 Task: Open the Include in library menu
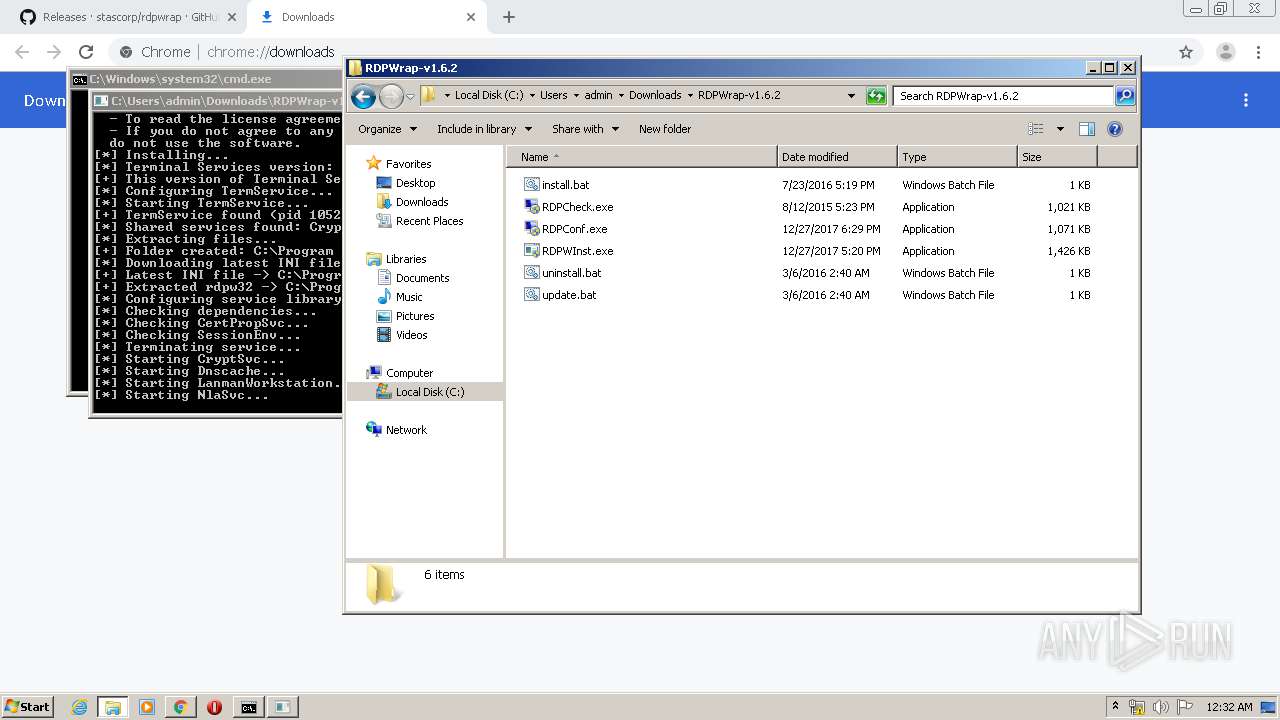pyautogui.click(x=484, y=129)
